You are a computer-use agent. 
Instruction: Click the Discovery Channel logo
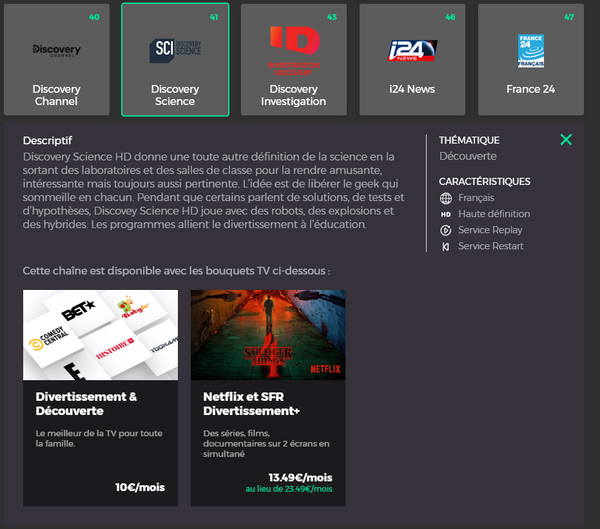pyautogui.click(x=56, y=49)
